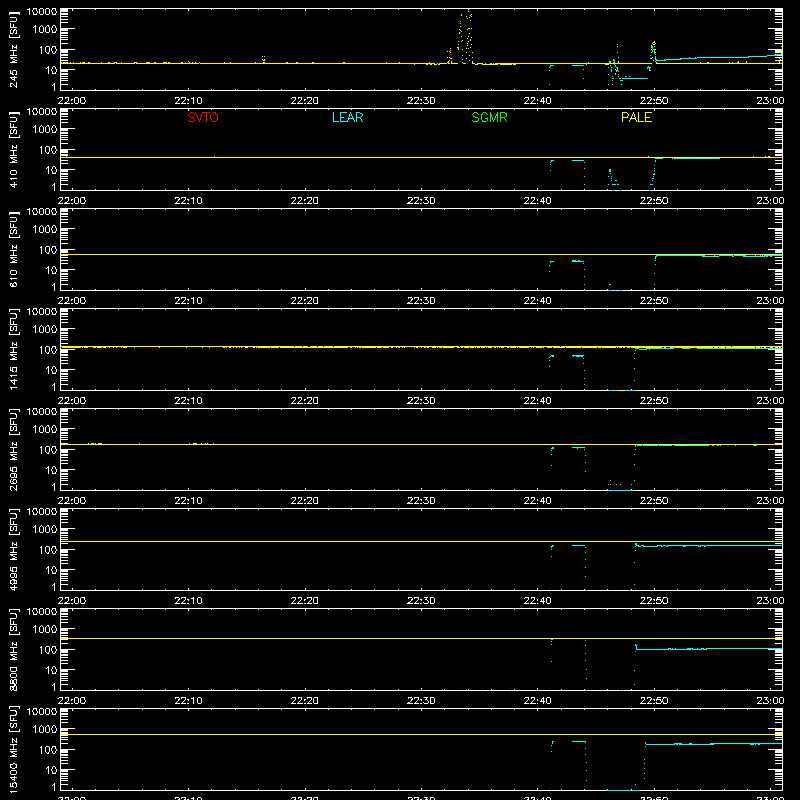800x800 pixels.
Task: Click the 22:10 tick under 410 MHz plot
Action: [x=188, y=201]
